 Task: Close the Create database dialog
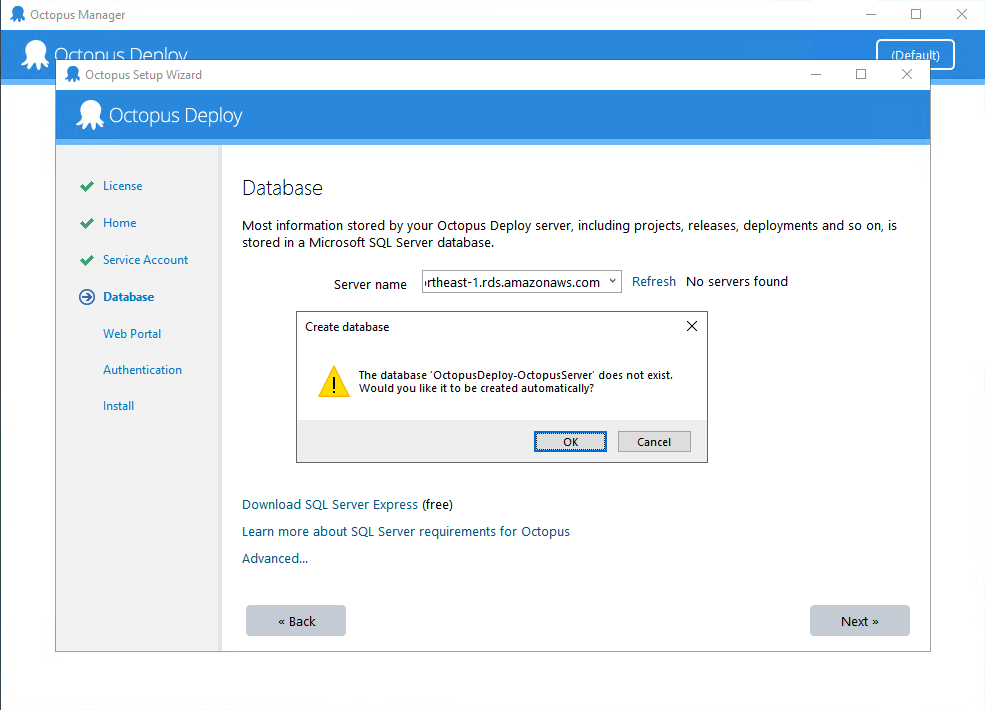pos(692,326)
